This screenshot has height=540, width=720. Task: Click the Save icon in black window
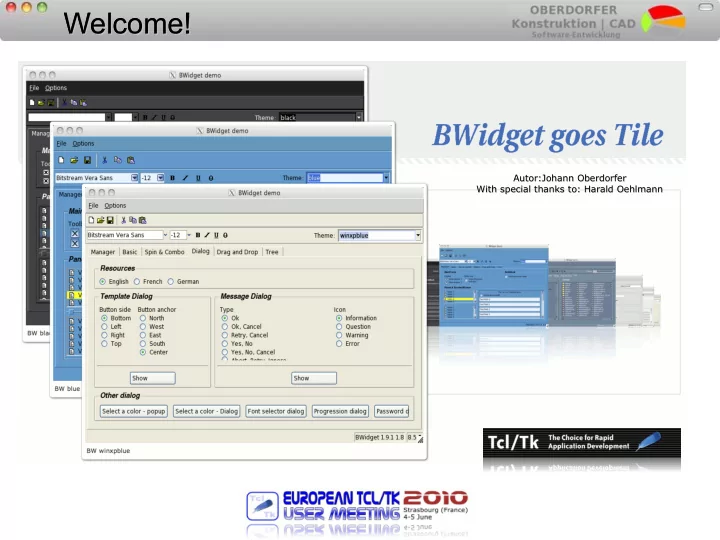(51, 102)
